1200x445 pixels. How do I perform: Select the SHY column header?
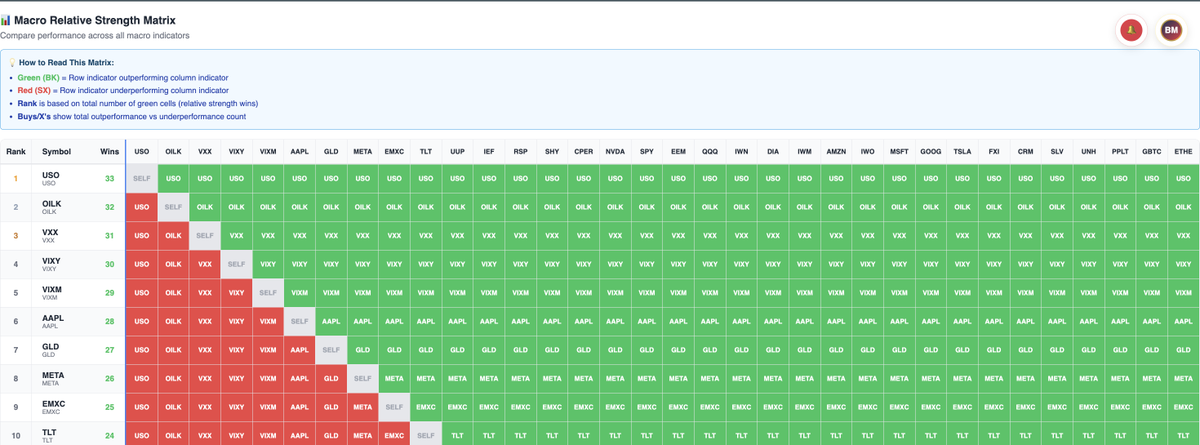(x=552, y=152)
